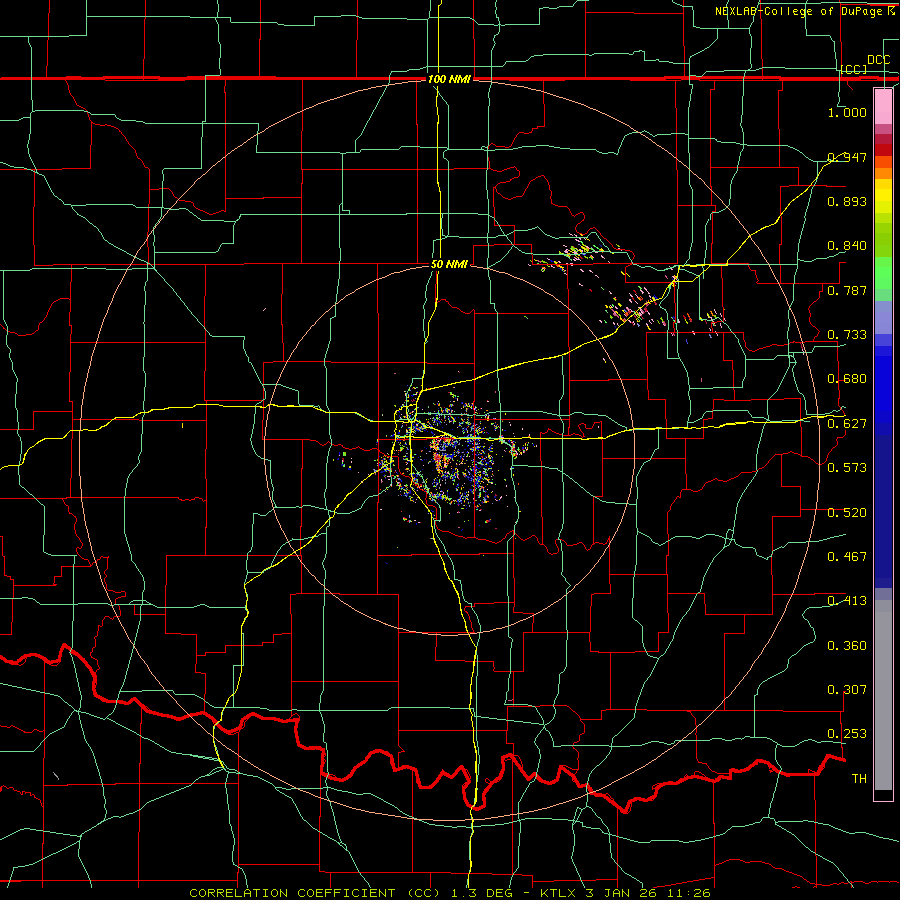Pick the bright green segment of the color bar
Viewport: 900px width, 900px height.
[883, 273]
